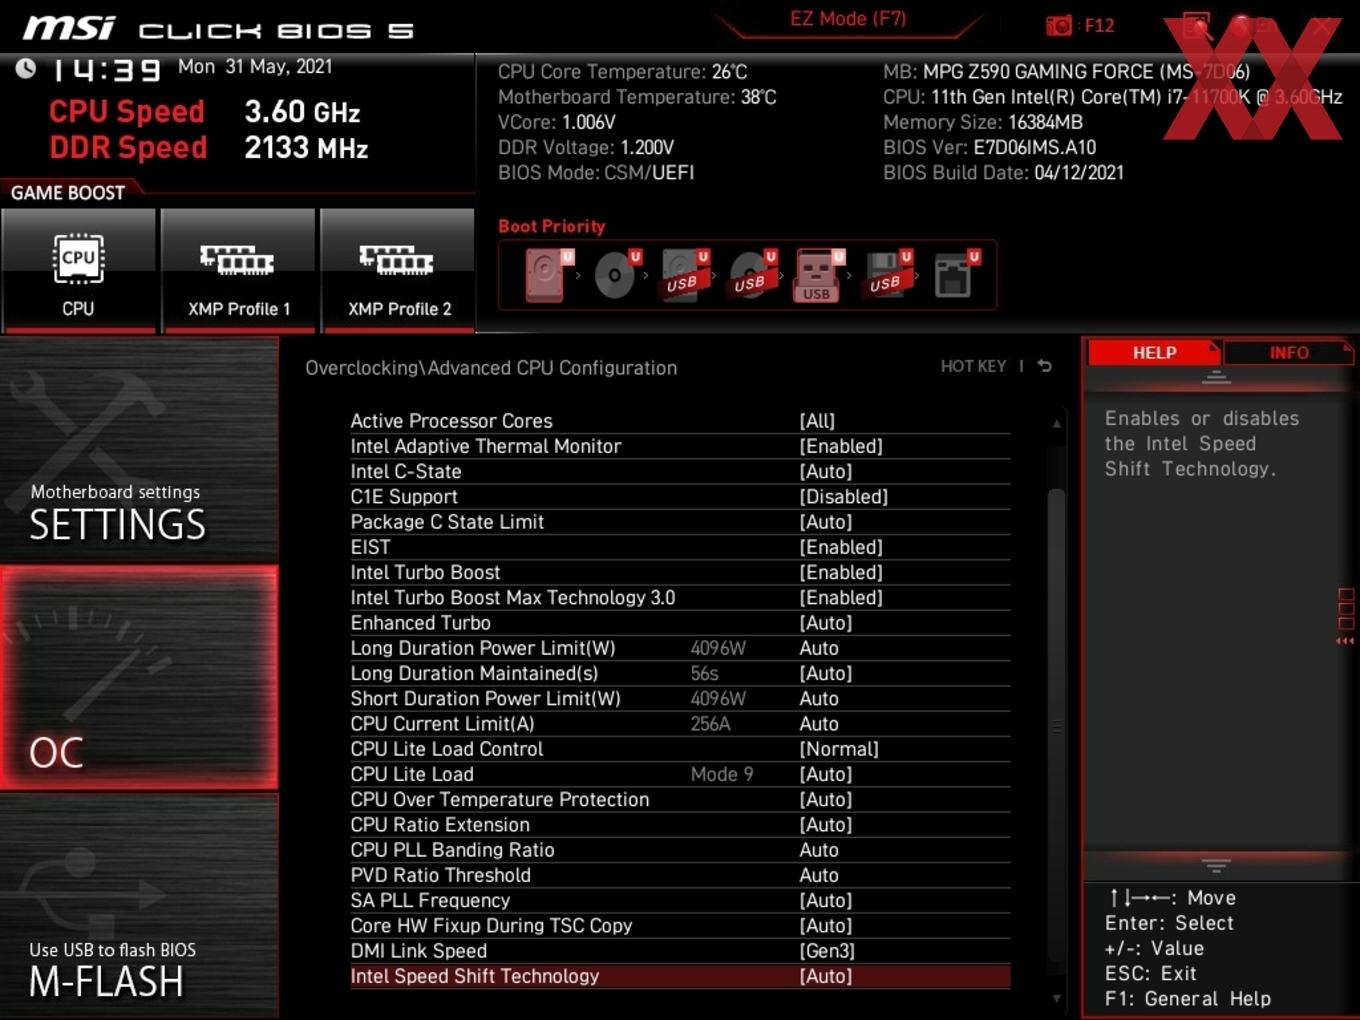Toggle Intel Turbo Boost [Enabled] value
Image resolution: width=1360 pixels, height=1020 pixels.
tap(841, 572)
